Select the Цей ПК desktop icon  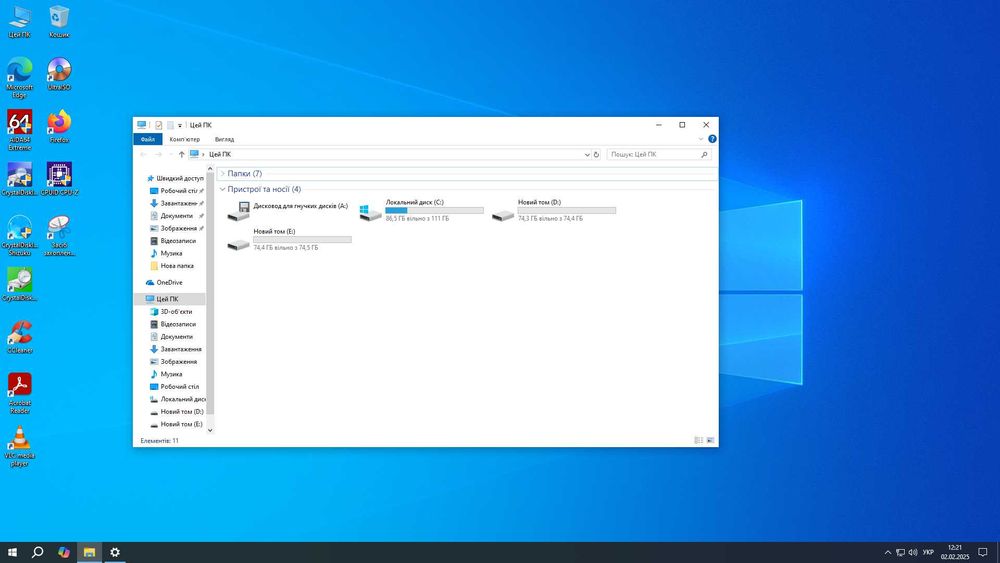pyautogui.click(x=19, y=22)
